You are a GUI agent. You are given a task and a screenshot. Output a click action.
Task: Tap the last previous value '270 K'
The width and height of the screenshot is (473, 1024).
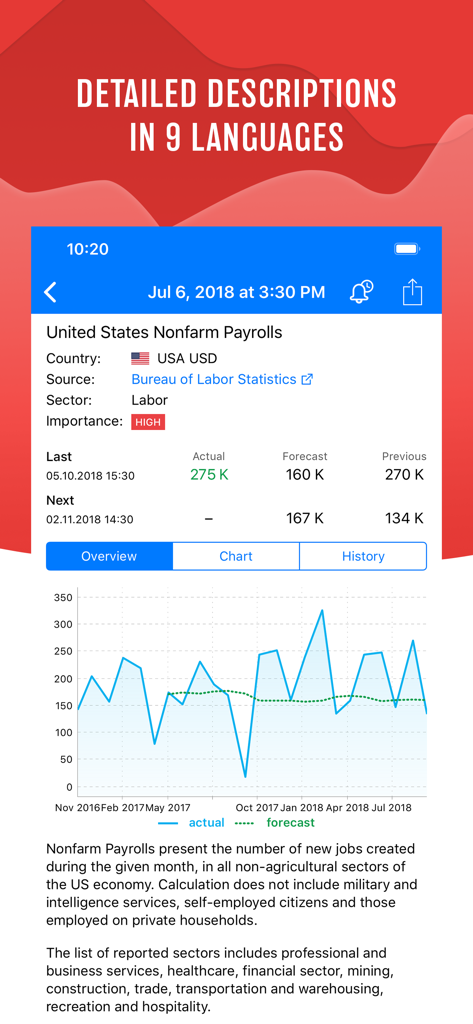(x=404, y=475)
